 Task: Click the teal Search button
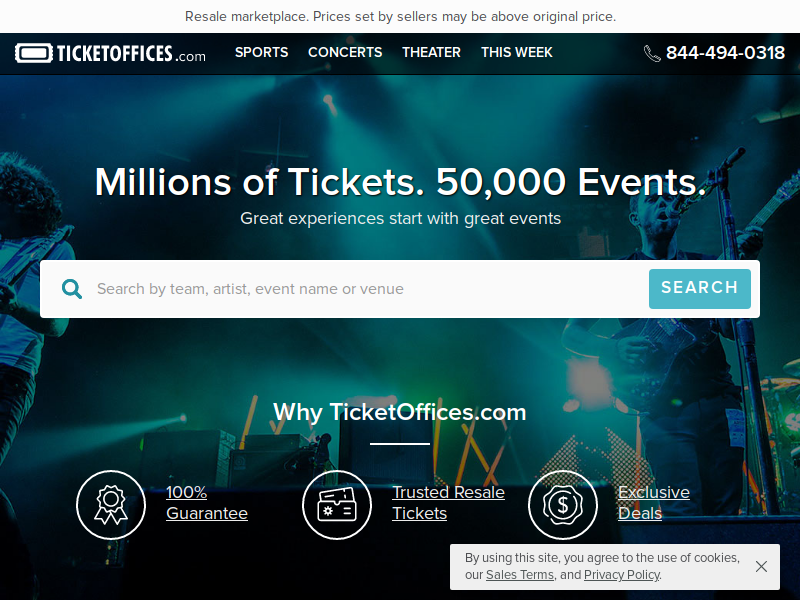(699, 289)
